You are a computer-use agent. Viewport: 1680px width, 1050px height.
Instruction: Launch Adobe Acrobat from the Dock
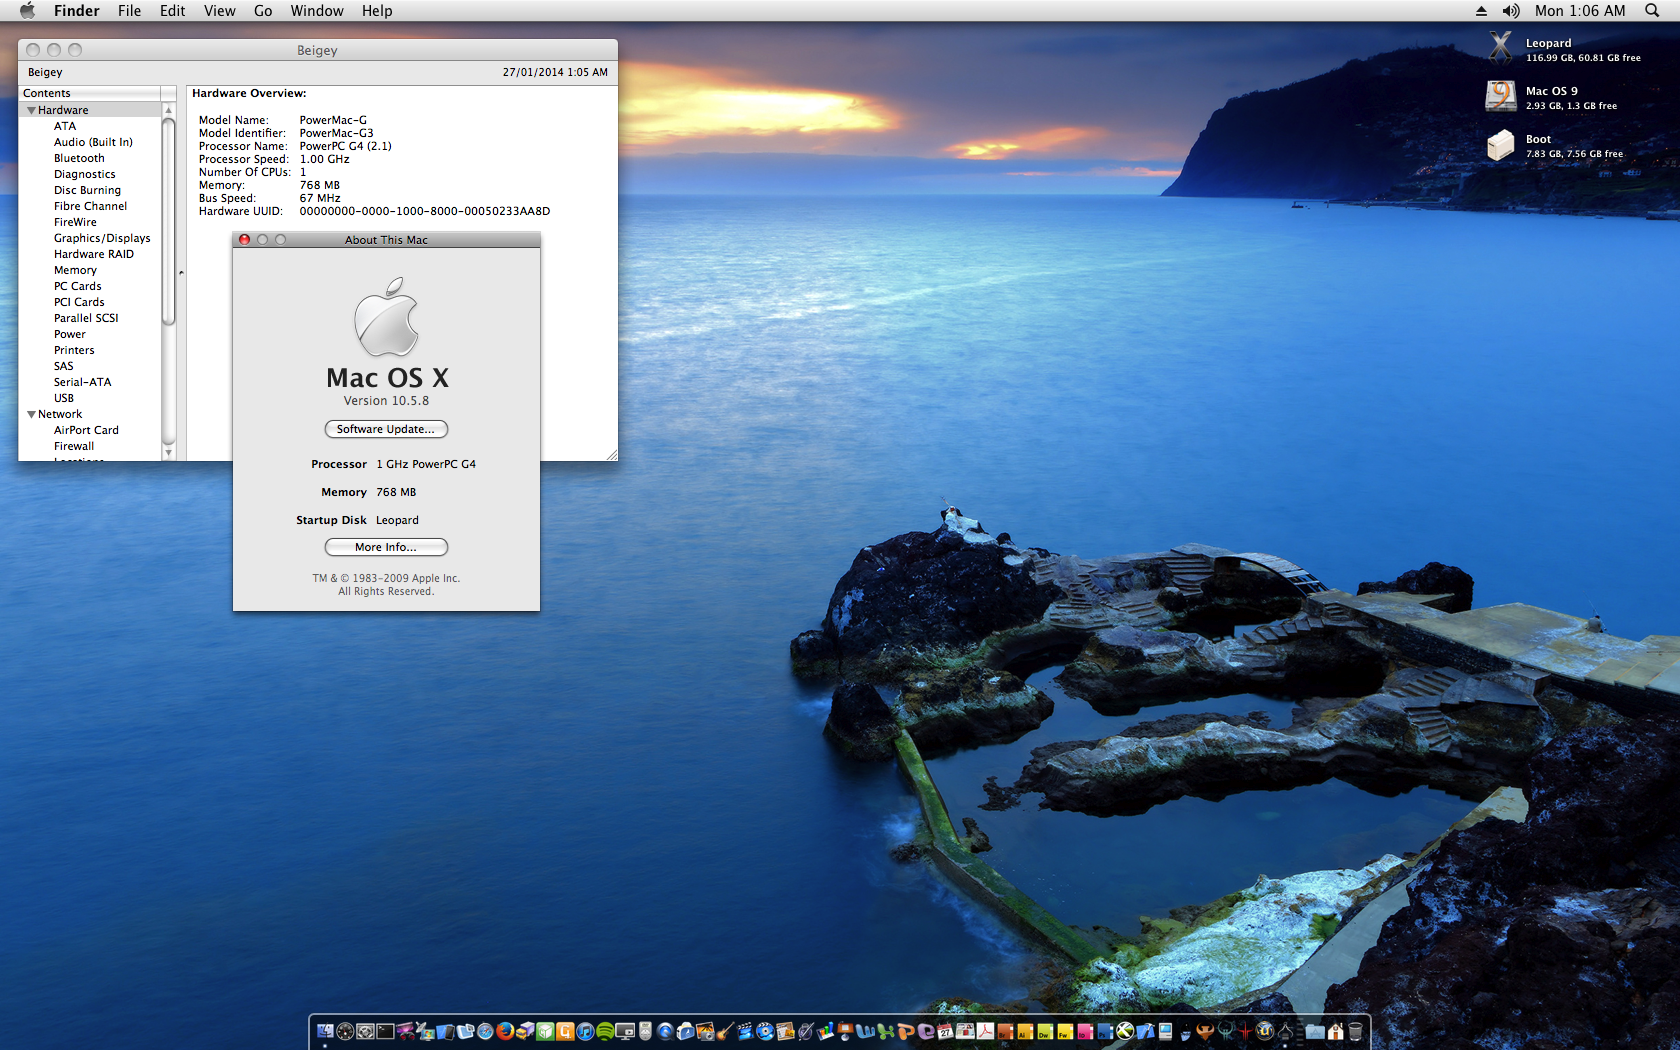coord(985,1031)
